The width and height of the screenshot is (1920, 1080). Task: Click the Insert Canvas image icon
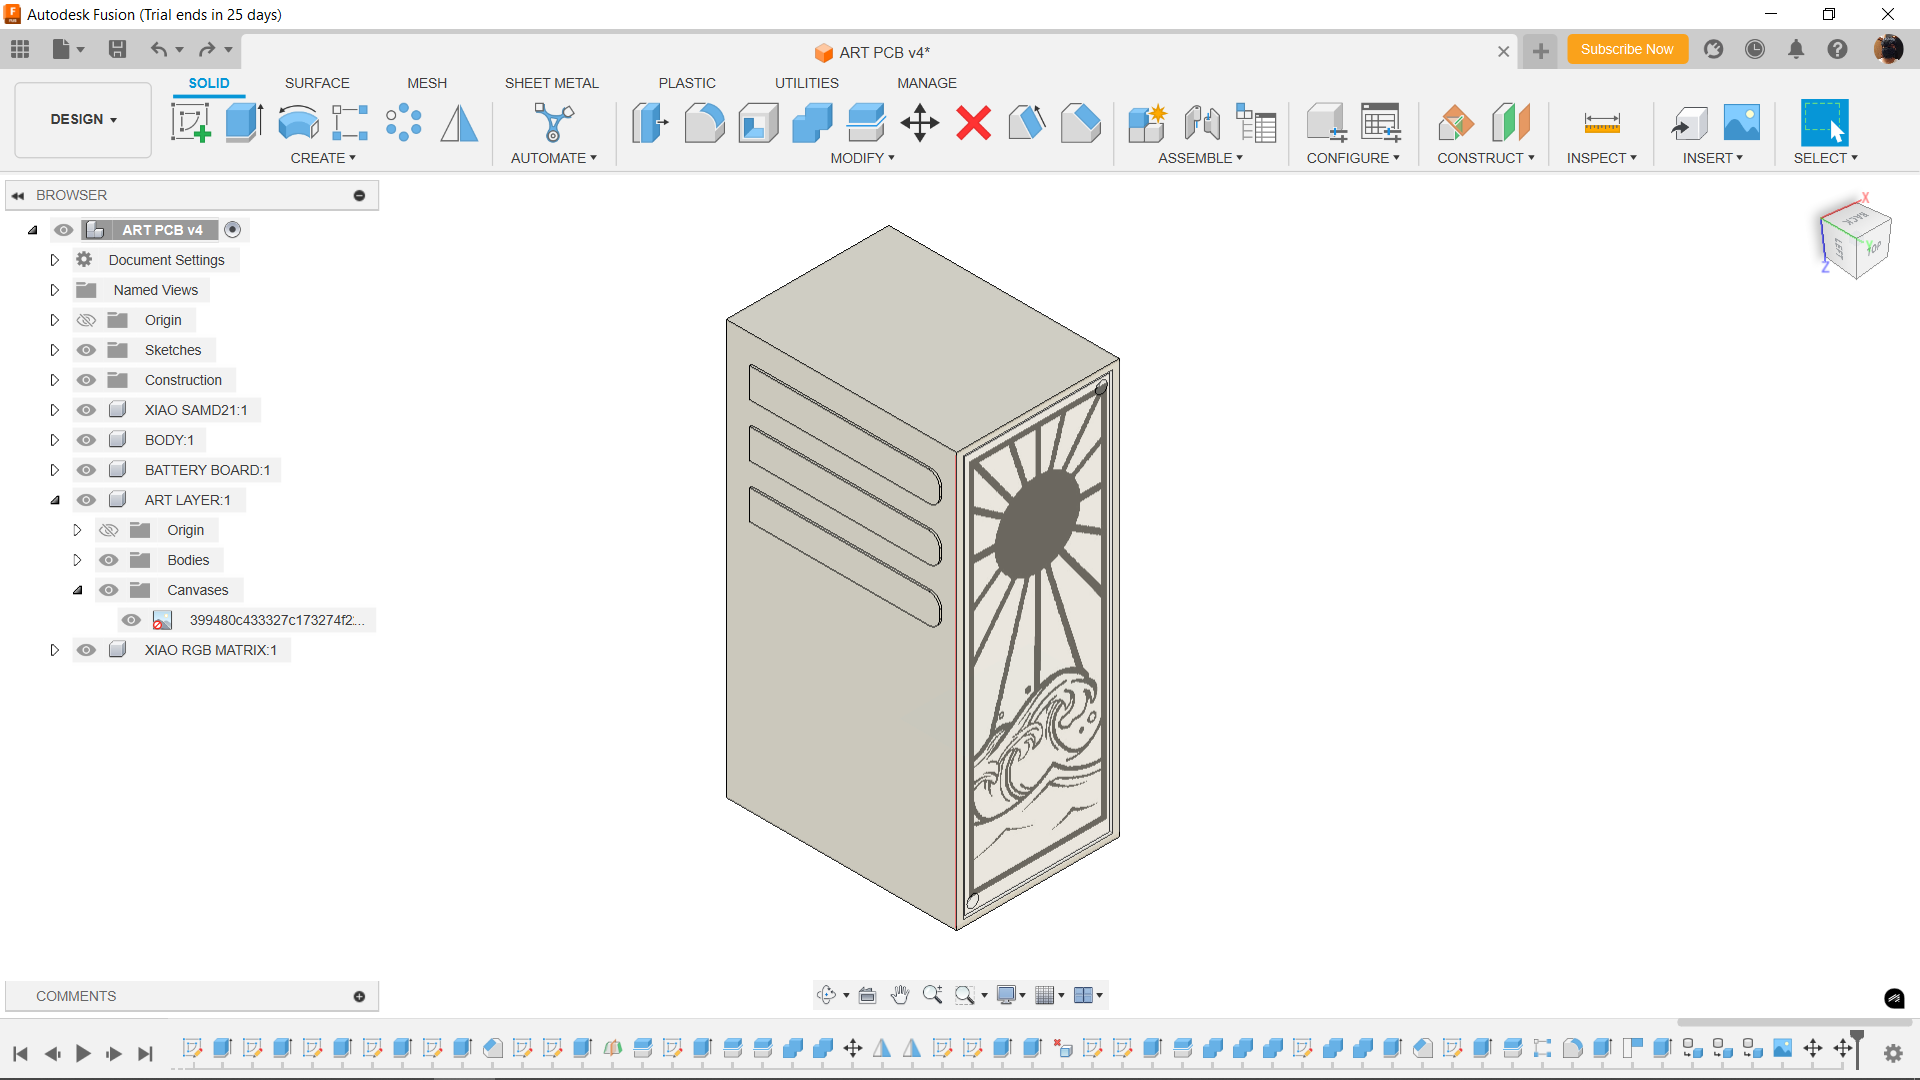(x=1742, y=123)
